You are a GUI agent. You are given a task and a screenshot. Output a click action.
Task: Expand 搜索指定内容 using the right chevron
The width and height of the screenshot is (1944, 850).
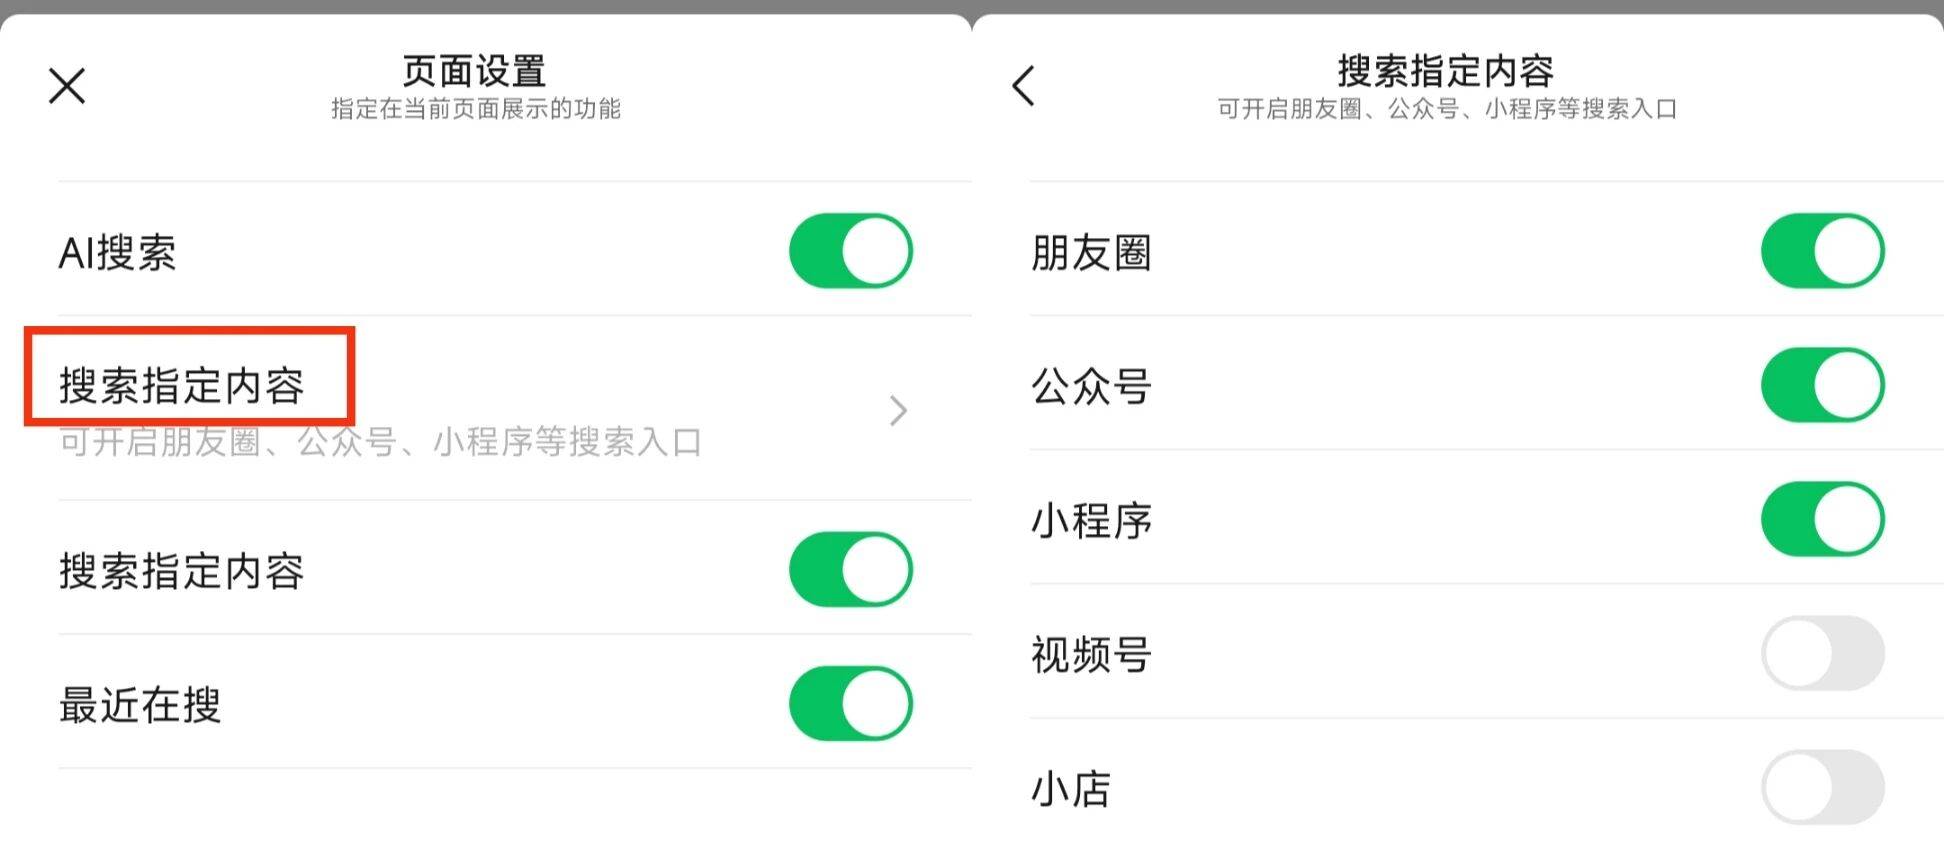(898, 410)
